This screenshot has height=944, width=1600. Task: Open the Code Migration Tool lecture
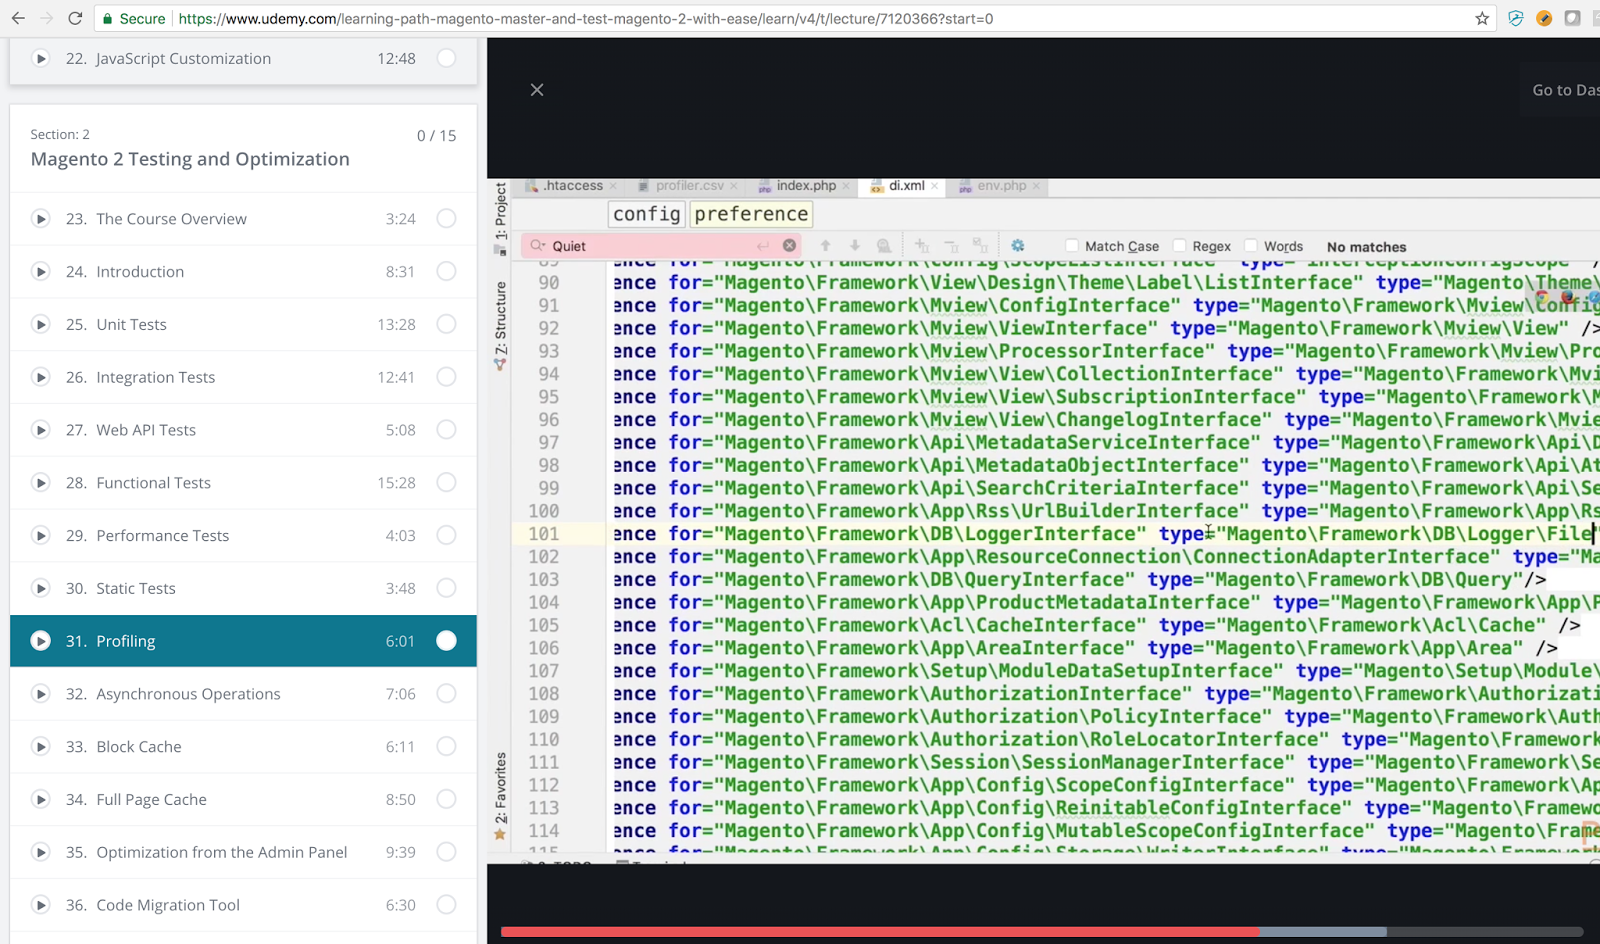[243, 905]
